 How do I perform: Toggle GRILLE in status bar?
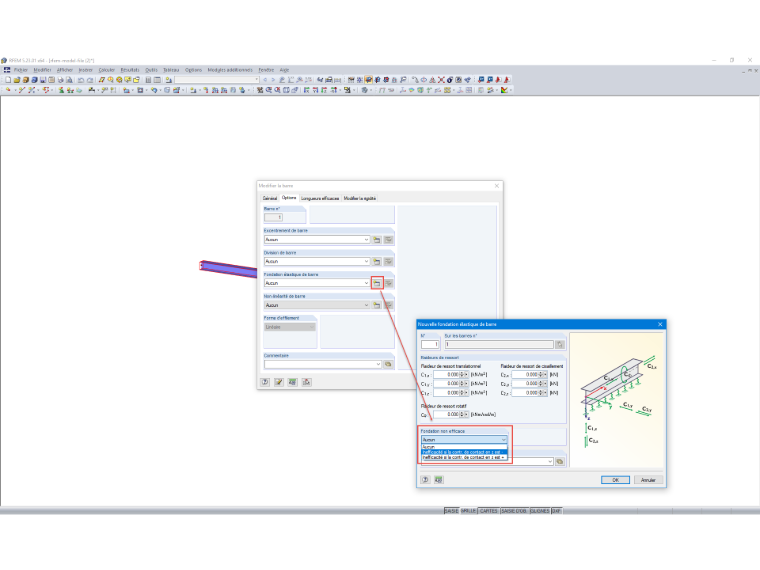(468, 511)
